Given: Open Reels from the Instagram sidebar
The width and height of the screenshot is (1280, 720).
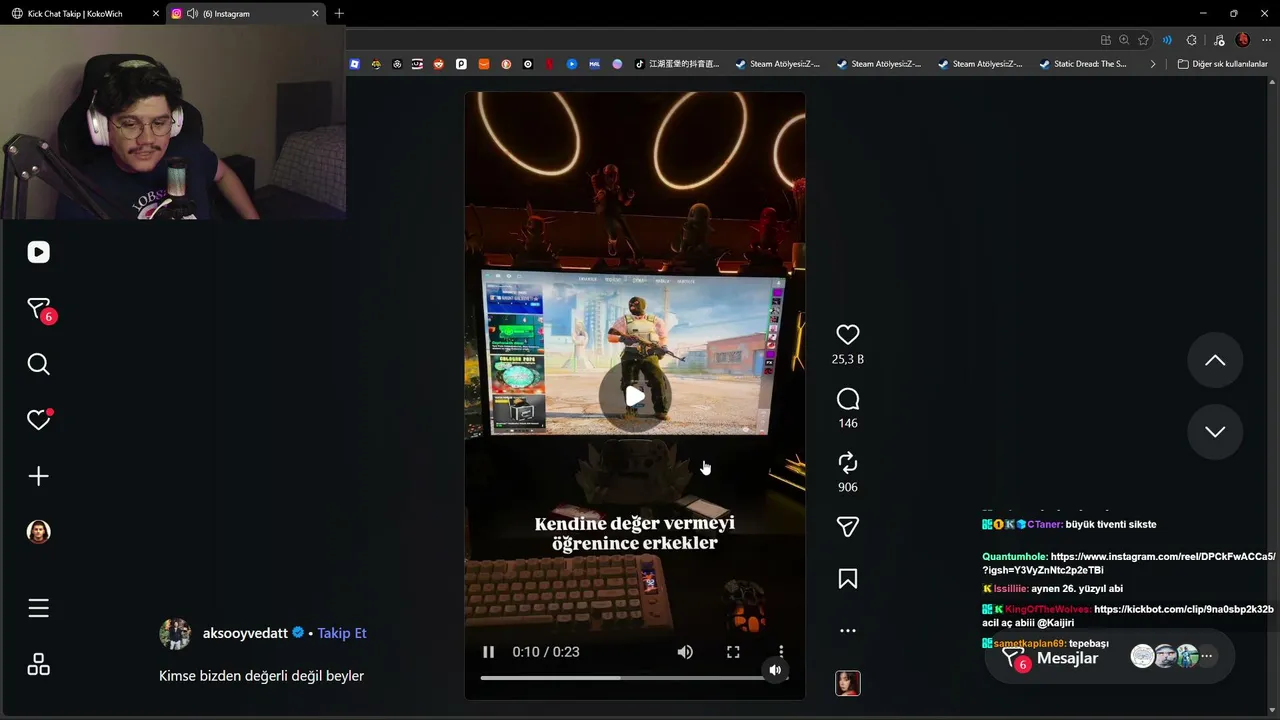Looking at the screenshot, I should pyautogui.click(x=38, y=252).
